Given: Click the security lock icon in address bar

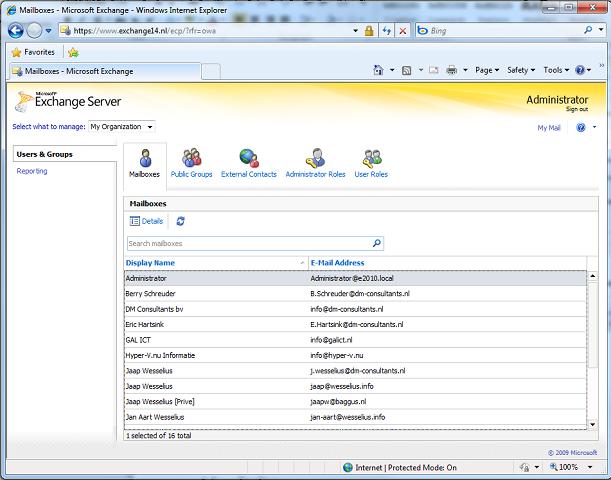Looking at the screenshot, I should click(369, 31).
